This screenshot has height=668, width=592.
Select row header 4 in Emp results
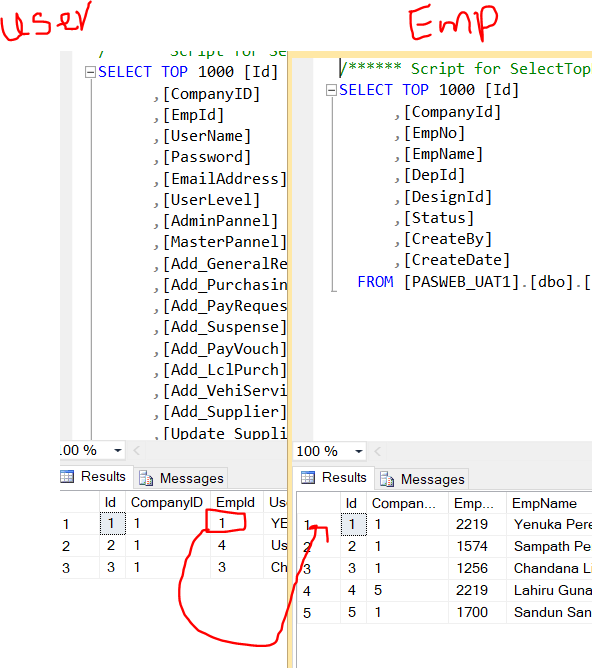click(319, 591)
